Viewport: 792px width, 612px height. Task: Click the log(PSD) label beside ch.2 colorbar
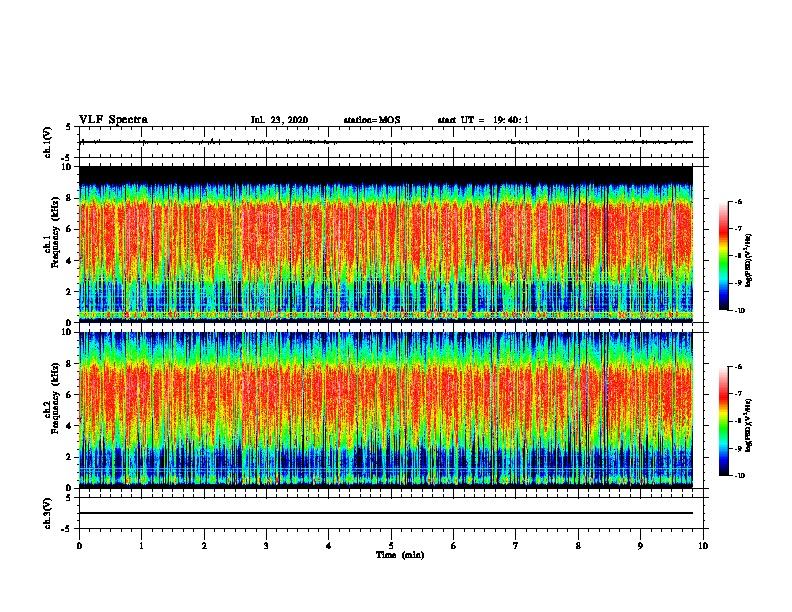(749, 425)
